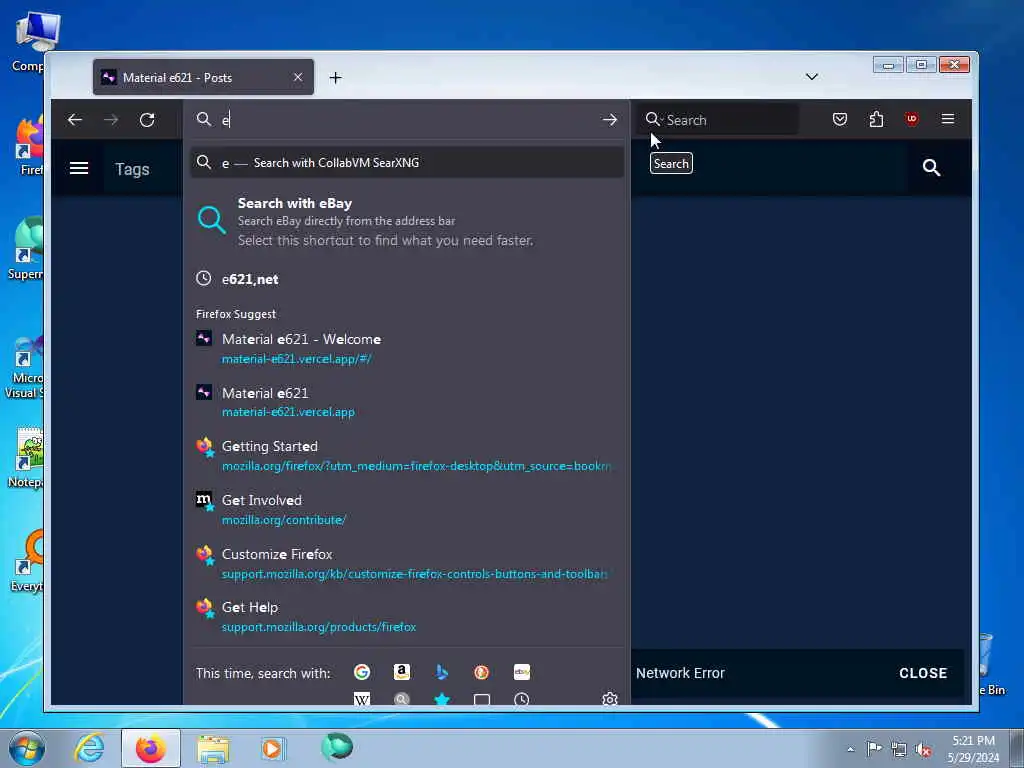
Task: Open 'Material e621 - Welcome' suggestion
Action: [x=407, y=348]
